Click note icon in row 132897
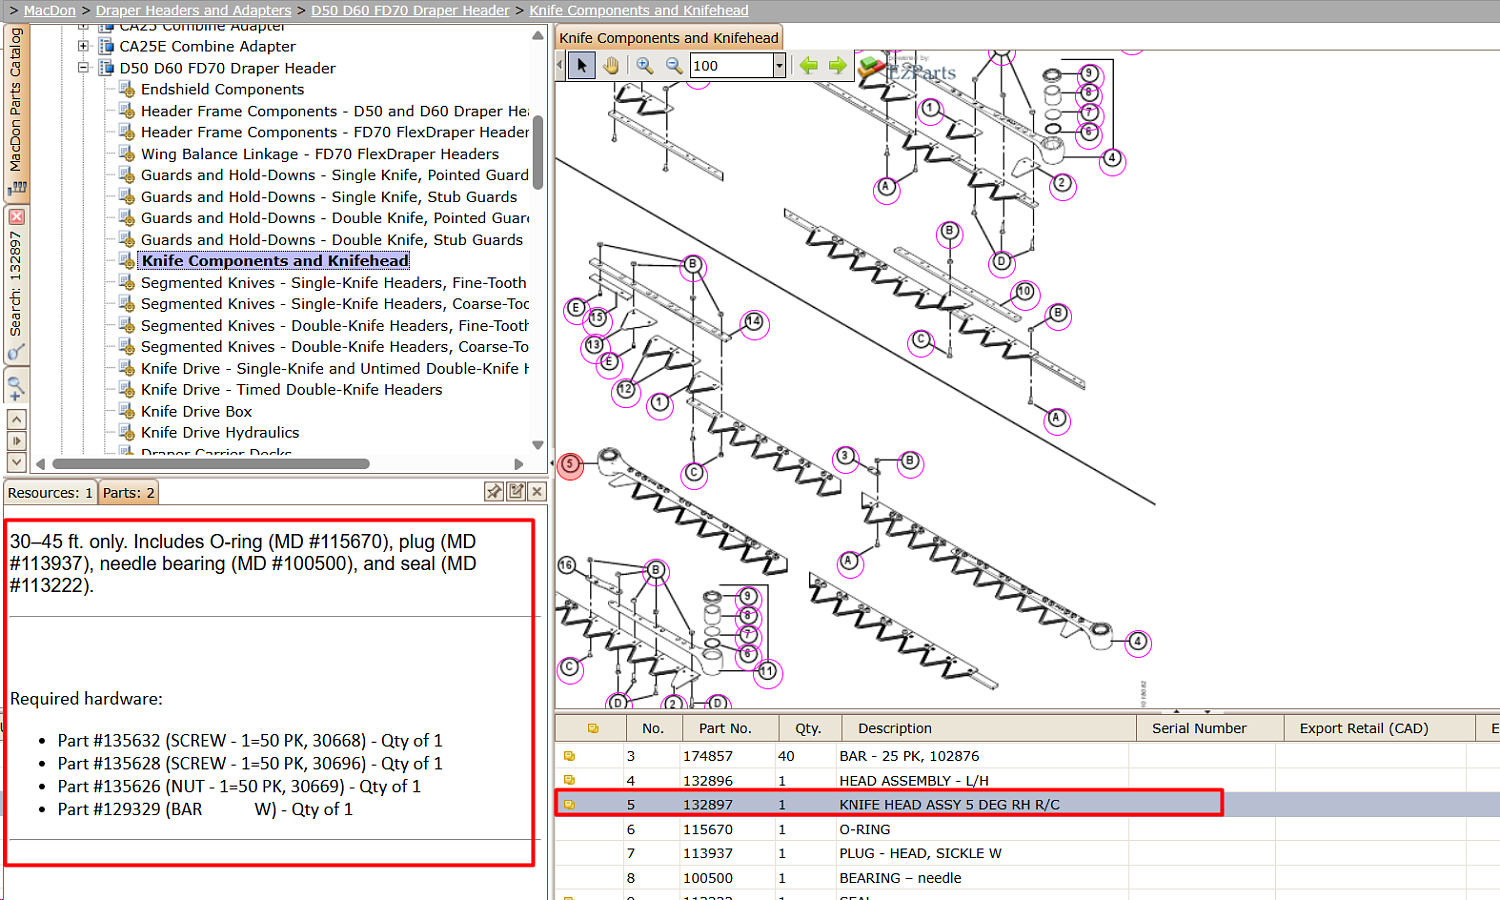Screen dimensions: 1500x900 (x=569, y=805)
